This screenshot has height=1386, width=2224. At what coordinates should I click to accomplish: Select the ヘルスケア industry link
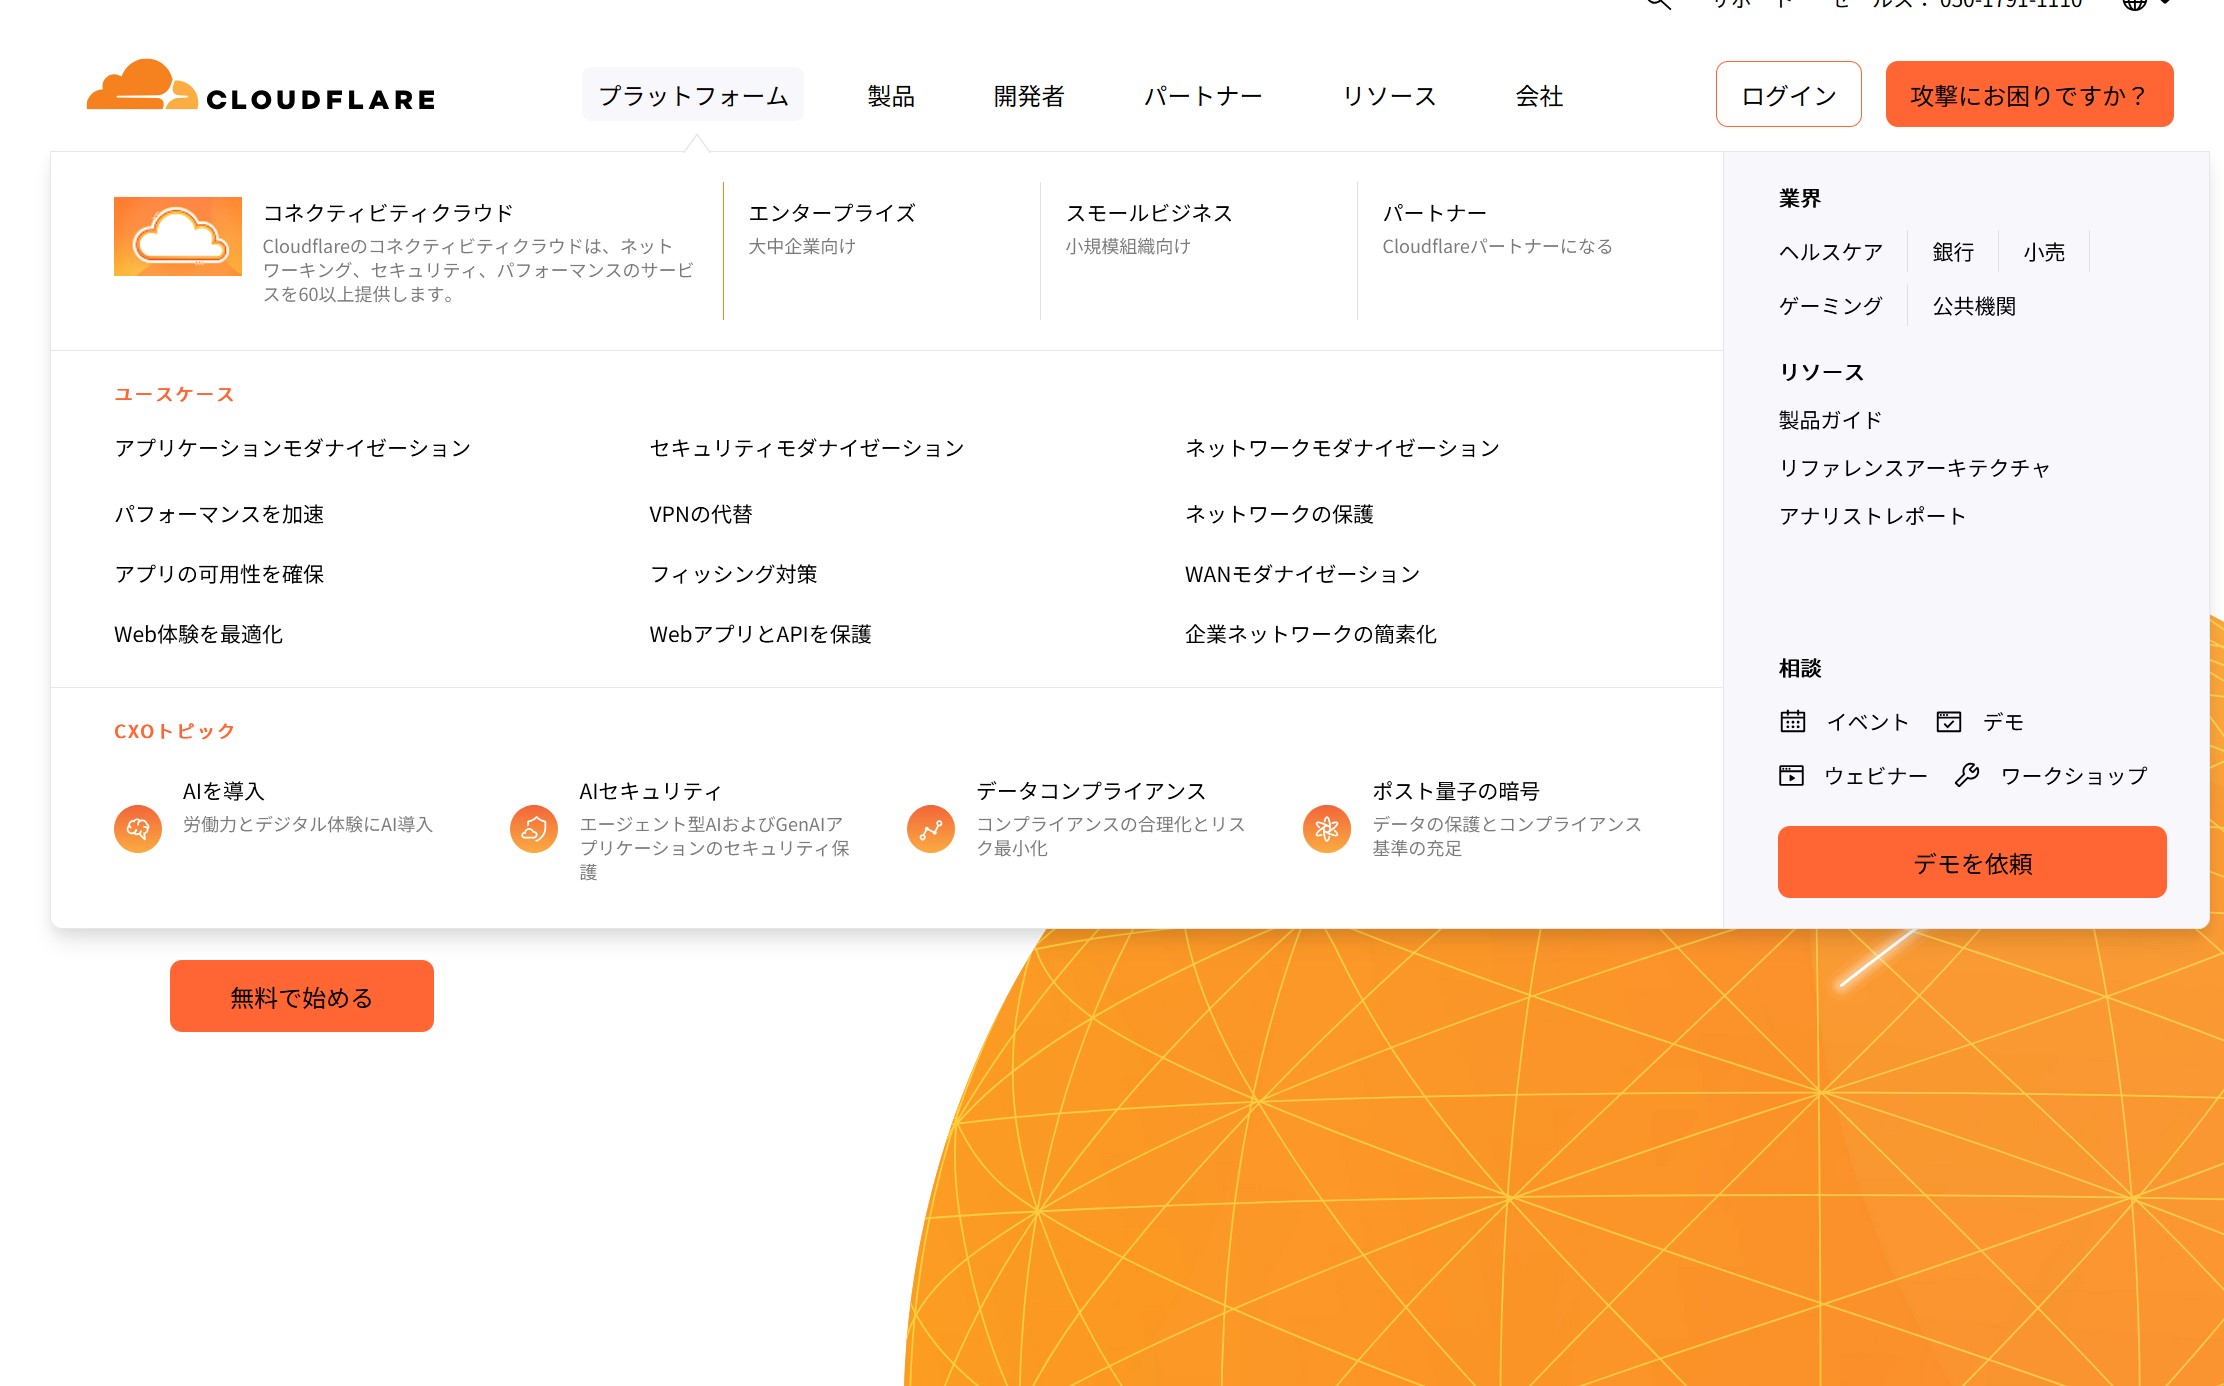click(1830, 252)
